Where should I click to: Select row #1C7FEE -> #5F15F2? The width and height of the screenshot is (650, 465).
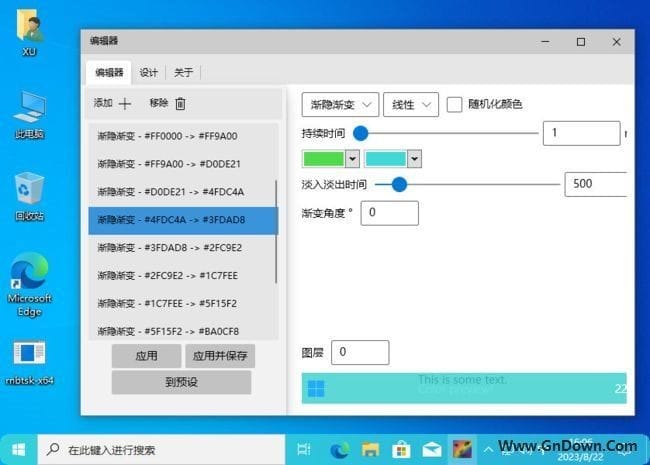point(183,303)
